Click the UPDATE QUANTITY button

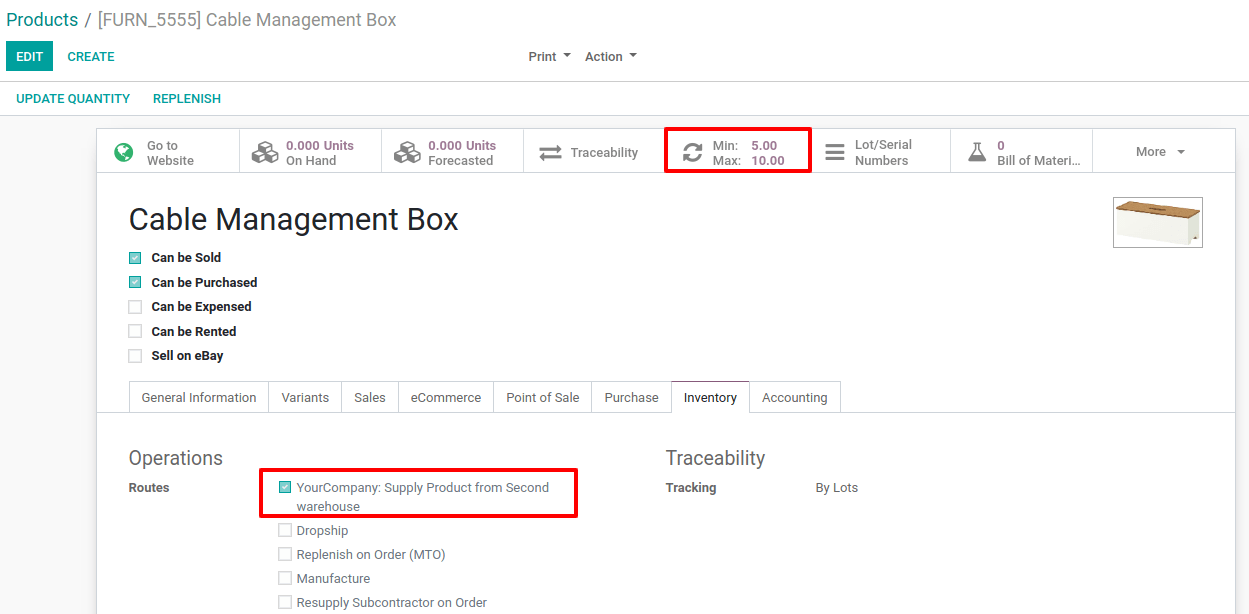point(73,99)
